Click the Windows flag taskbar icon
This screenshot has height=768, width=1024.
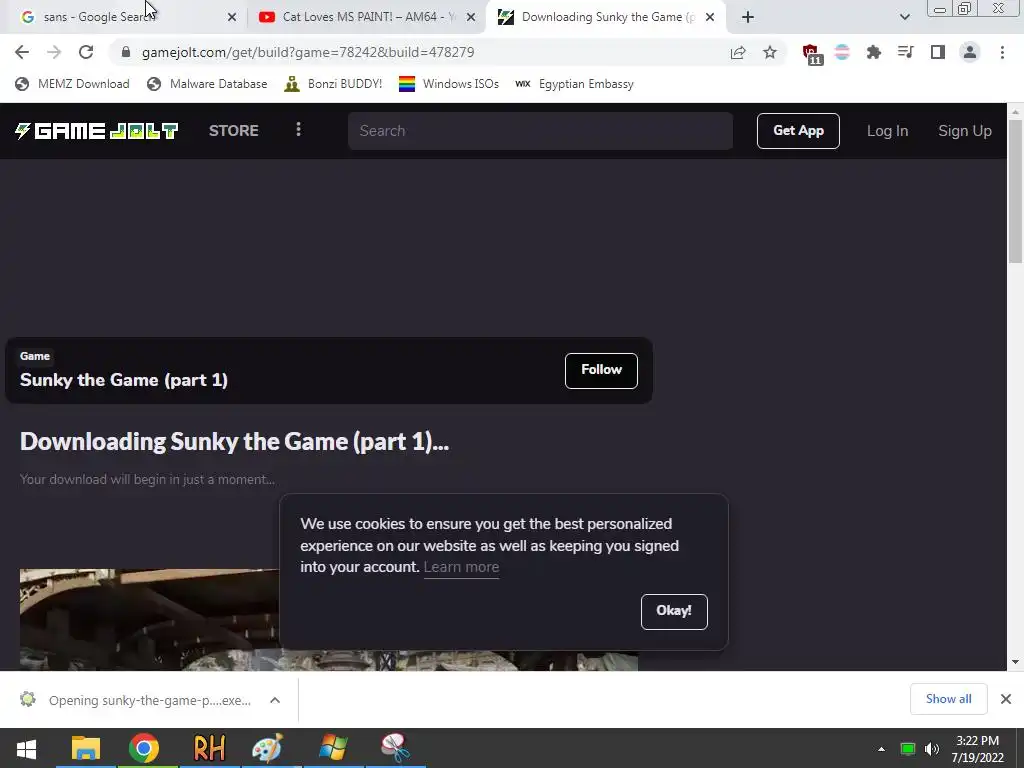pyautogui.click(x=333, y=748)
